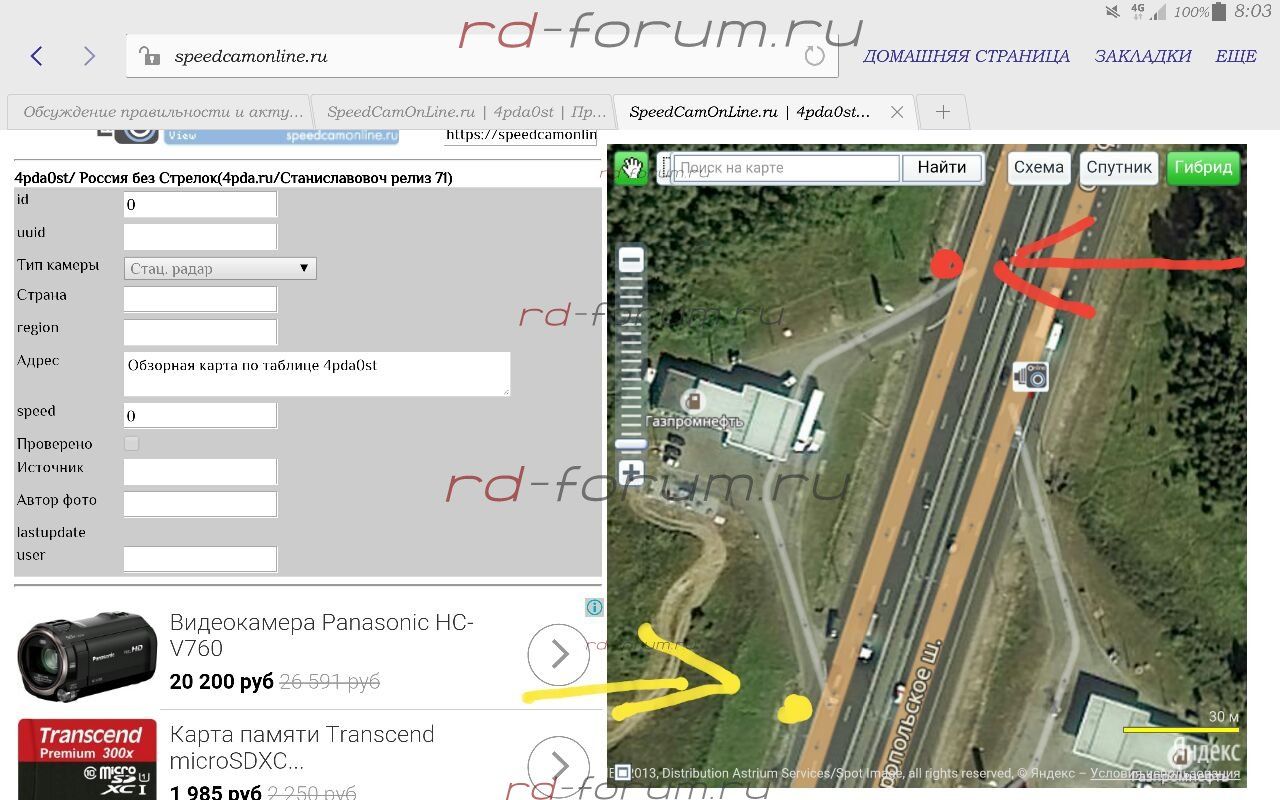
Task: Zoom in with the map plus button
Action: point(631,472)
